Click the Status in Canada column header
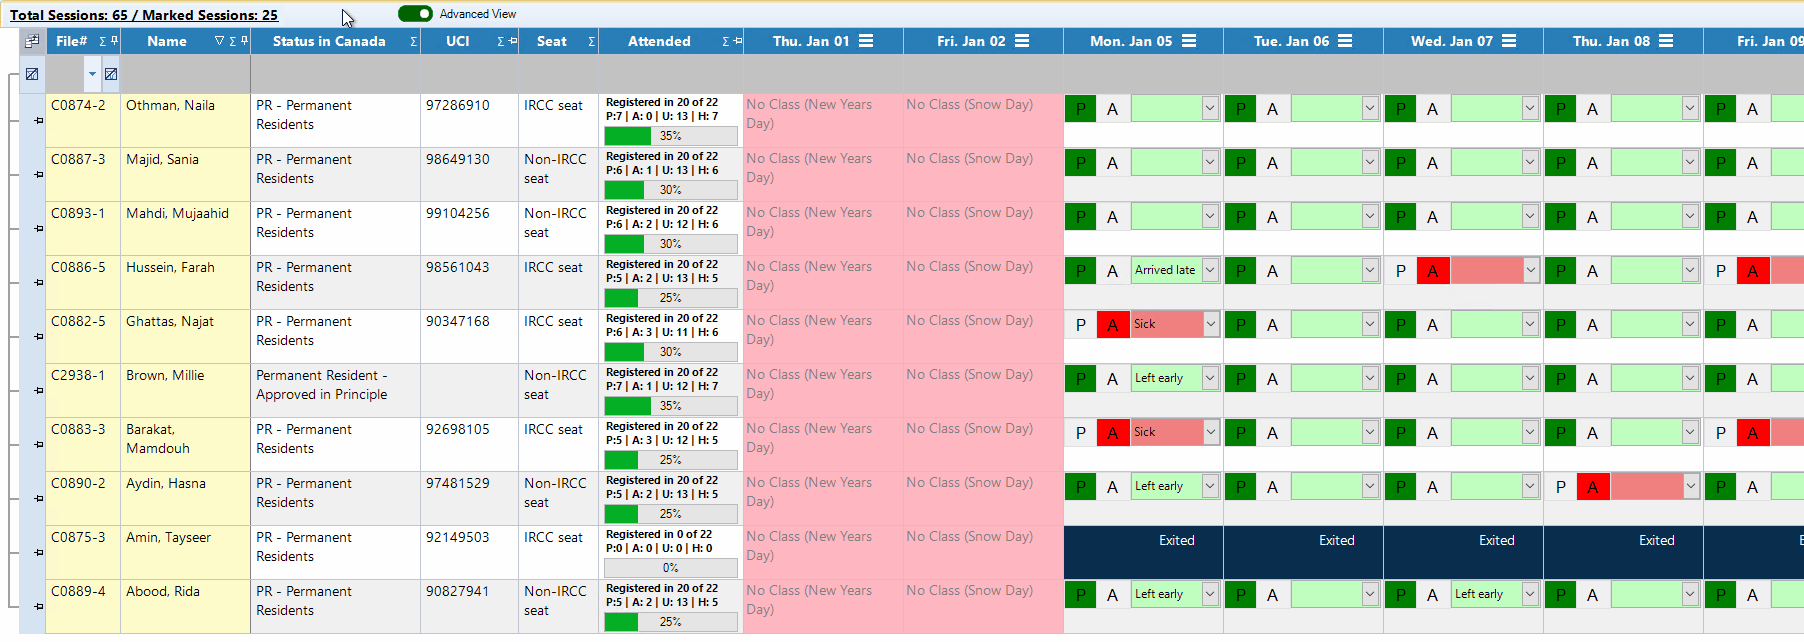The width and height of the screenshot is (1804, 642). tap(328, 41)
